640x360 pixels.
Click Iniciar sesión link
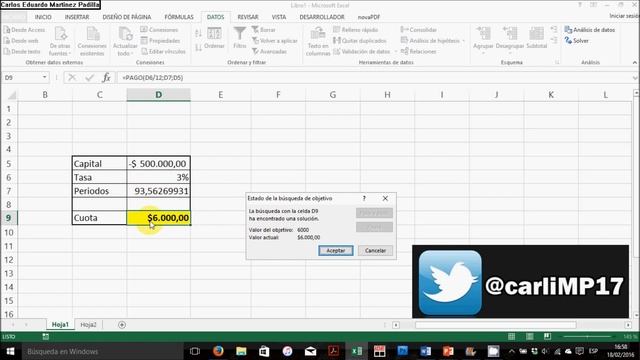pyautogui.click(x=624, y=16)
